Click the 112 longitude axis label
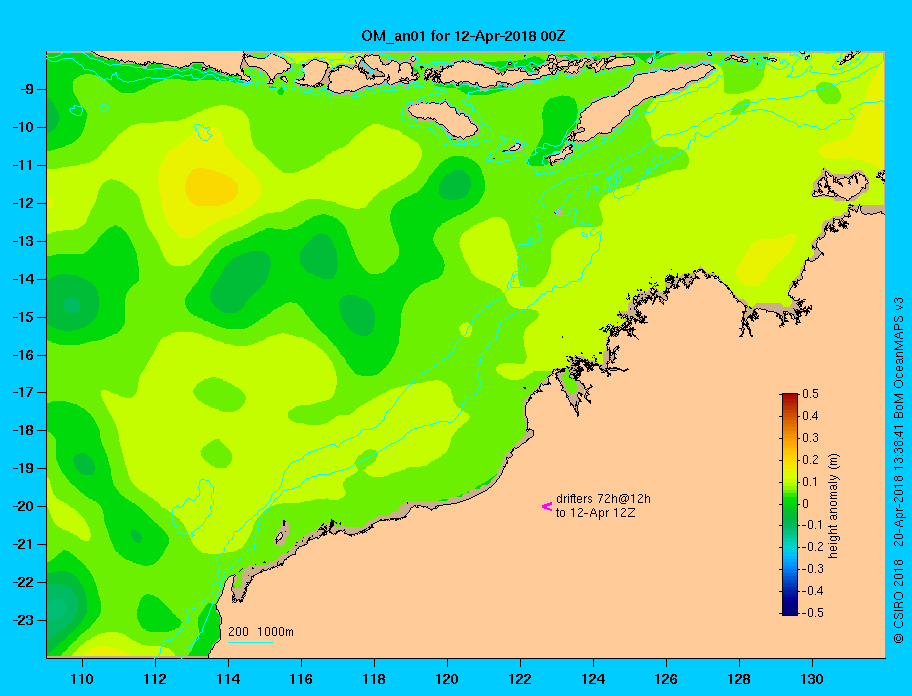Screen dimensions: 912x696 (x=155, y=679)
